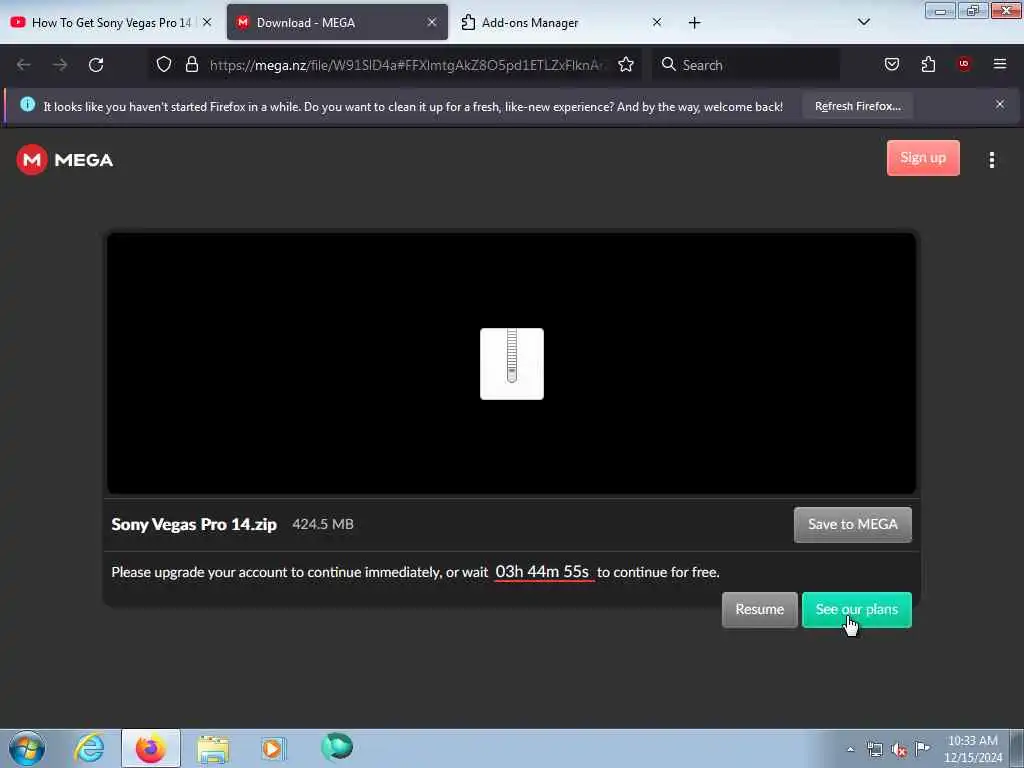
Task: Click See our plans button
Action: 856,609
